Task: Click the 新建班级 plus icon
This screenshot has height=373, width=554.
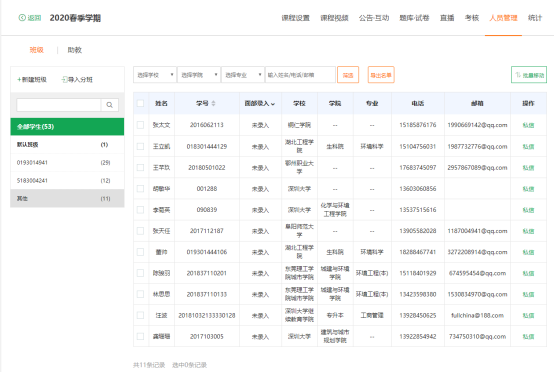Action: [19, 79]
